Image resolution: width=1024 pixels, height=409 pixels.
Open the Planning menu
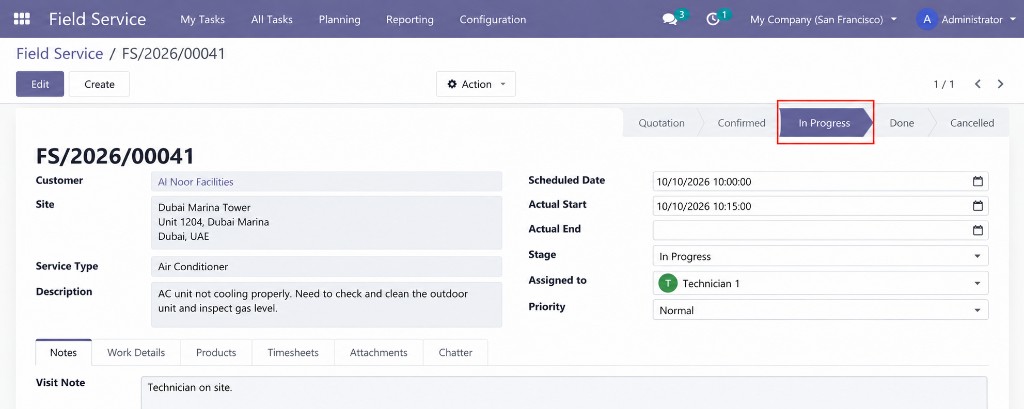pos(340,20)
